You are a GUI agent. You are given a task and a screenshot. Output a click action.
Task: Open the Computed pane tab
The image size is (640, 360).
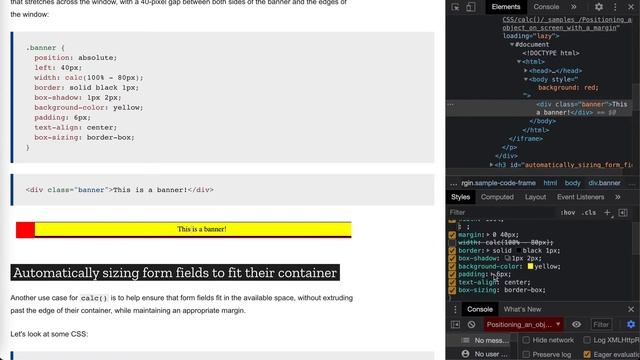[x=497, y=197]
